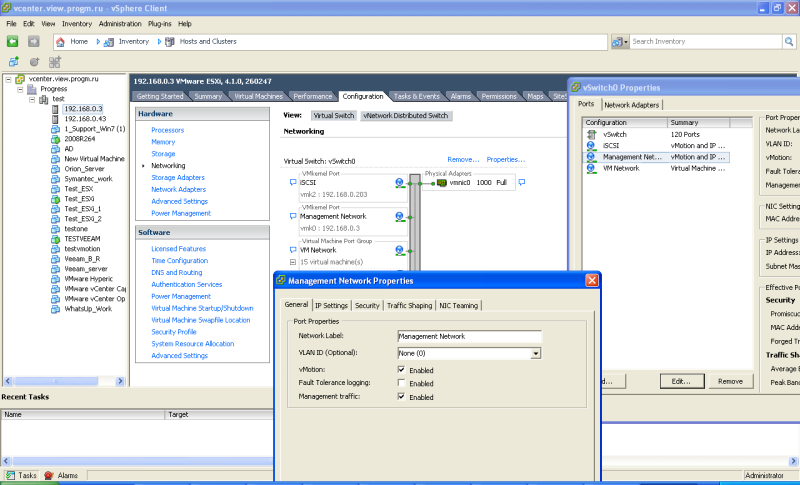The height and width of the screenshot is (485, 800).
Task: Click the Properties link for vSwitch0
Action: point(506,160)
